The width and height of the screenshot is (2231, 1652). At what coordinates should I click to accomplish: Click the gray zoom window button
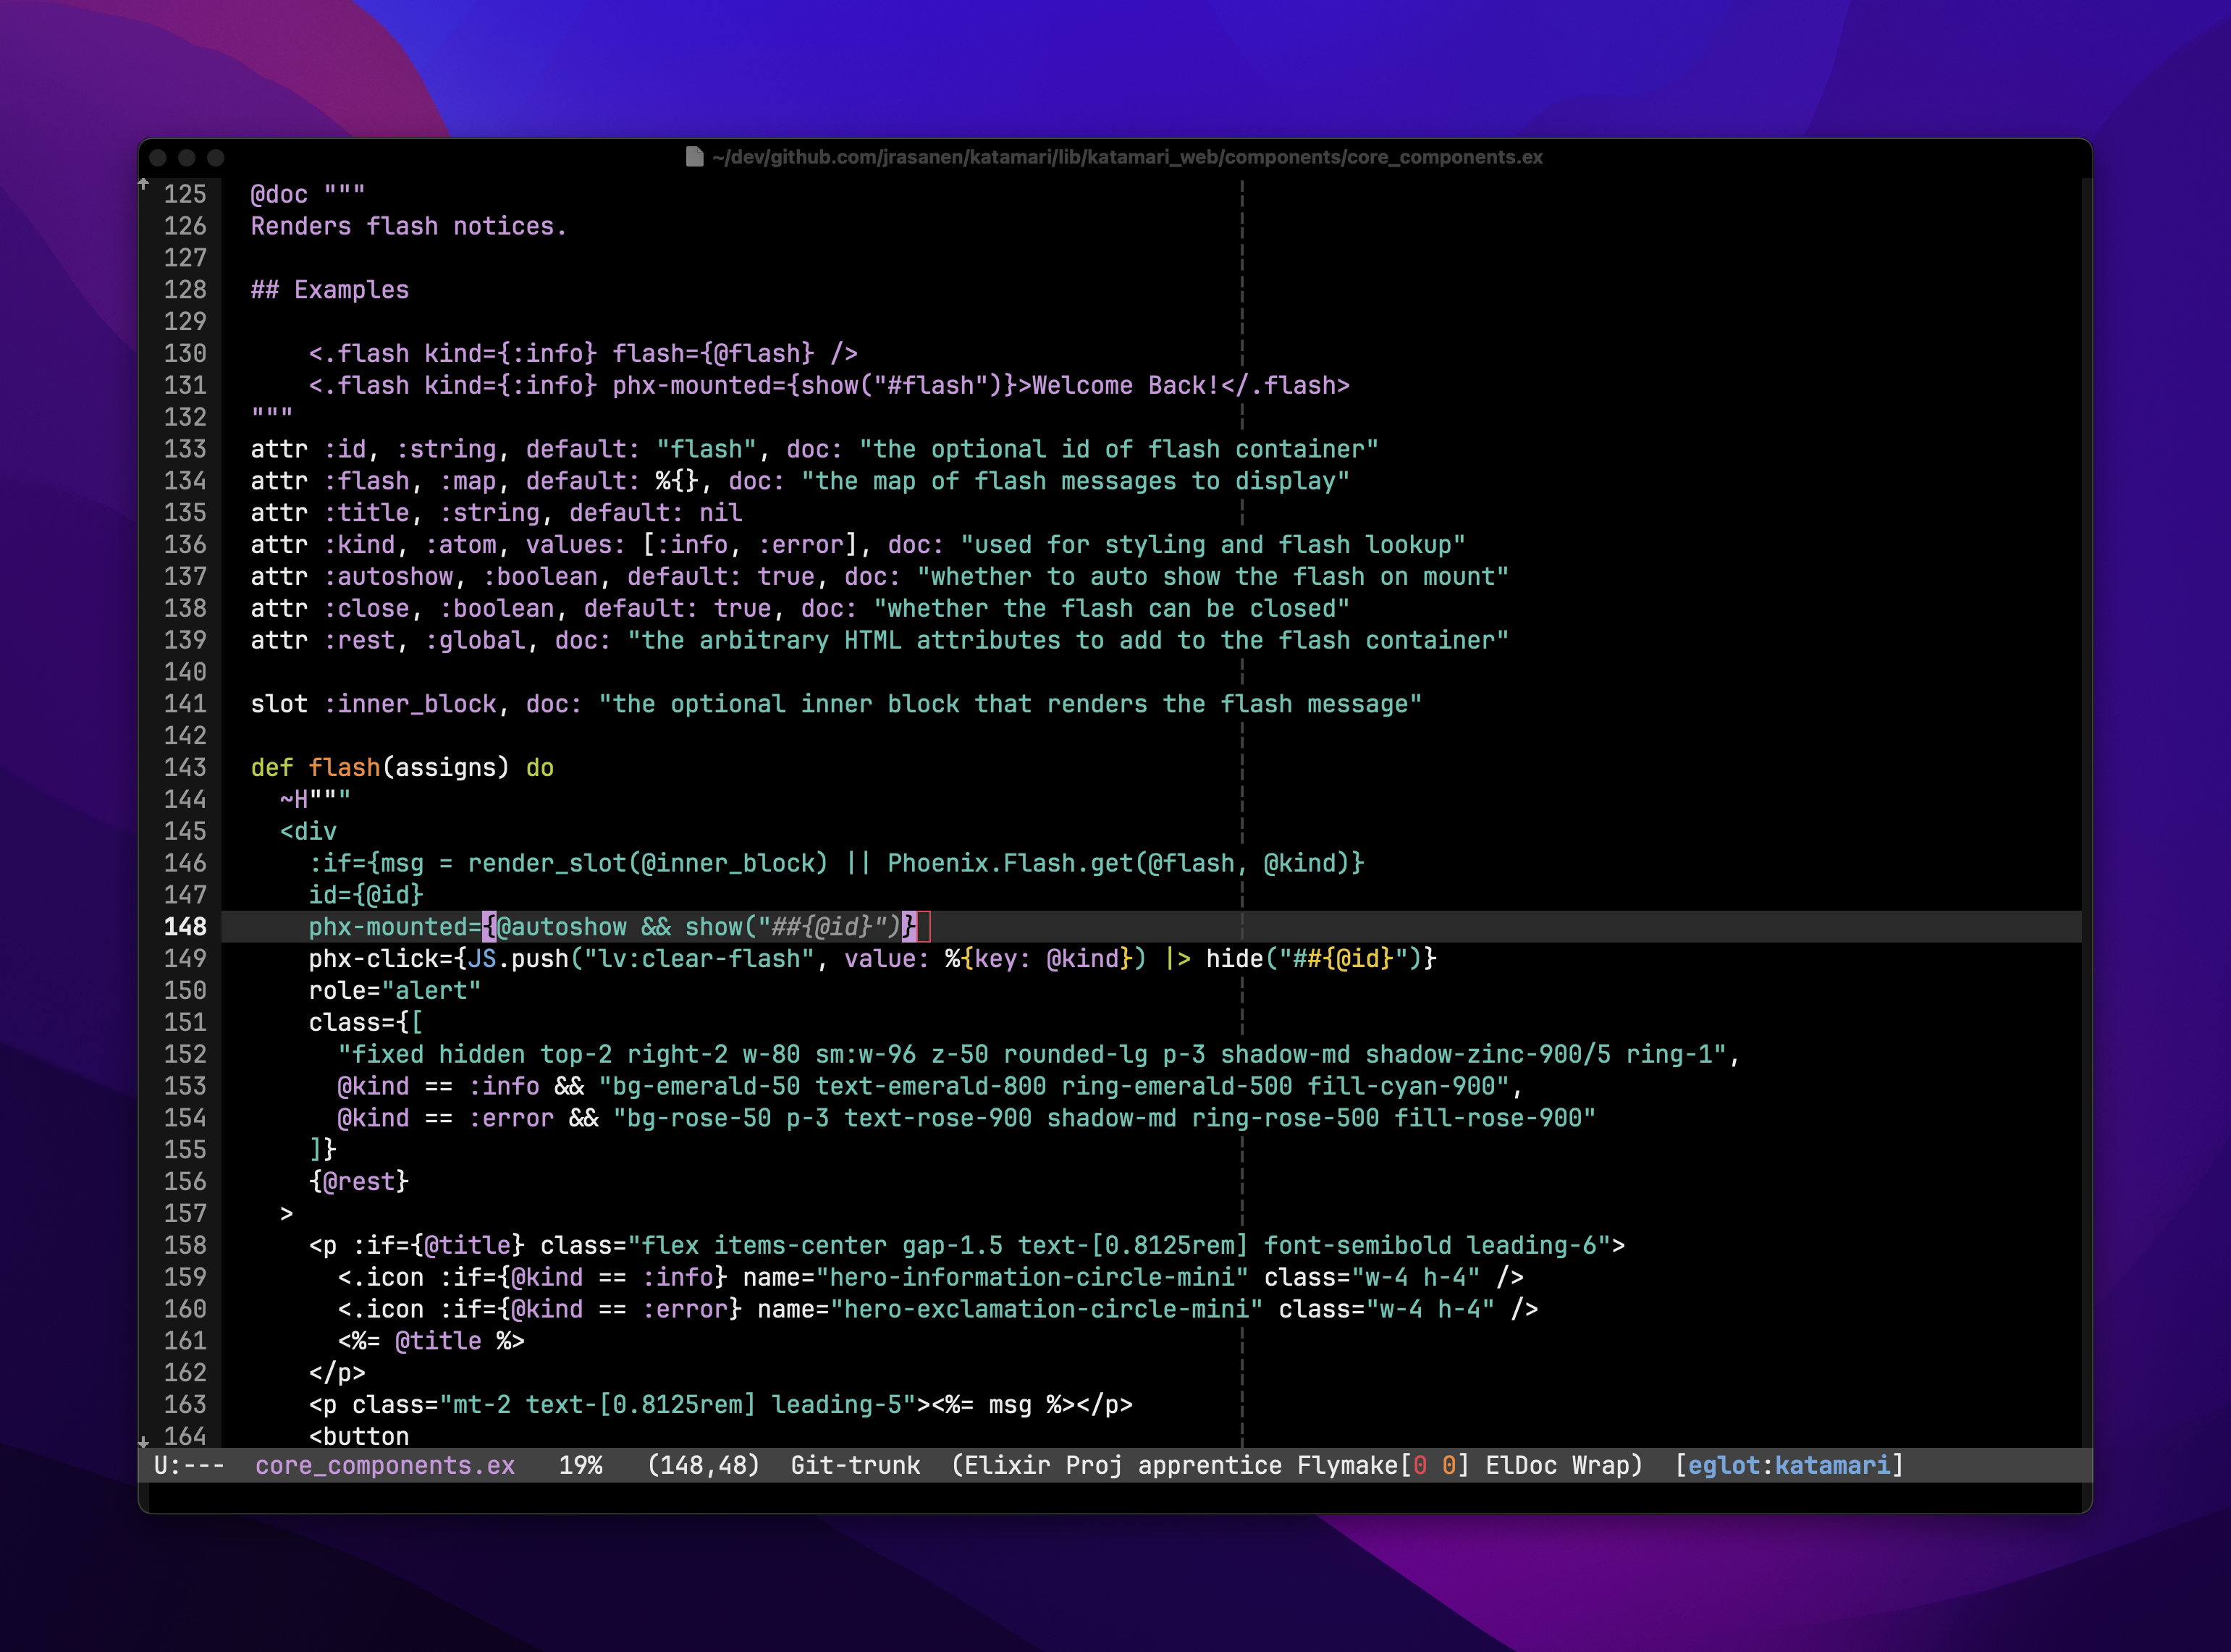[x=216, y=158]
